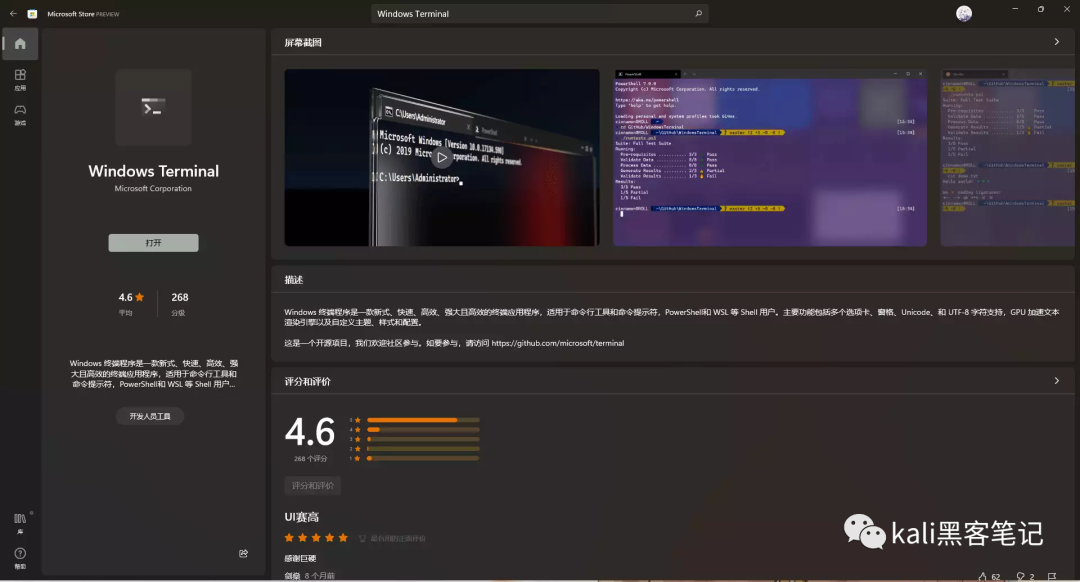Click the 4-star rating bar
The width and height of the screenshot is (1080, 582).
click(x=424, y=429)
